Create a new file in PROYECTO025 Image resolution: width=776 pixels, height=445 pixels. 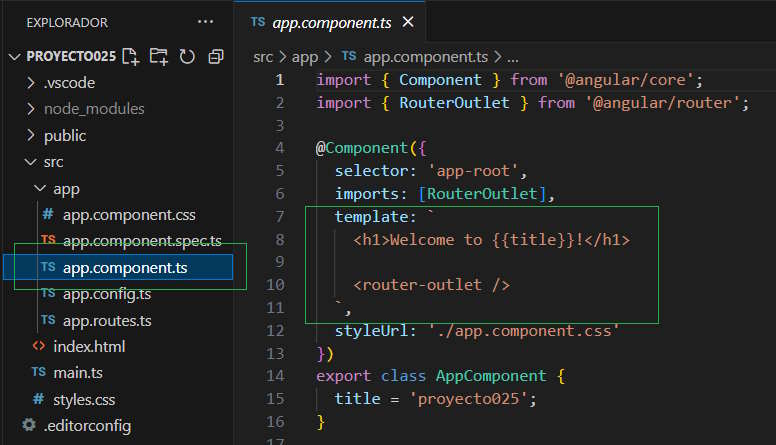(x=131, y=56)
